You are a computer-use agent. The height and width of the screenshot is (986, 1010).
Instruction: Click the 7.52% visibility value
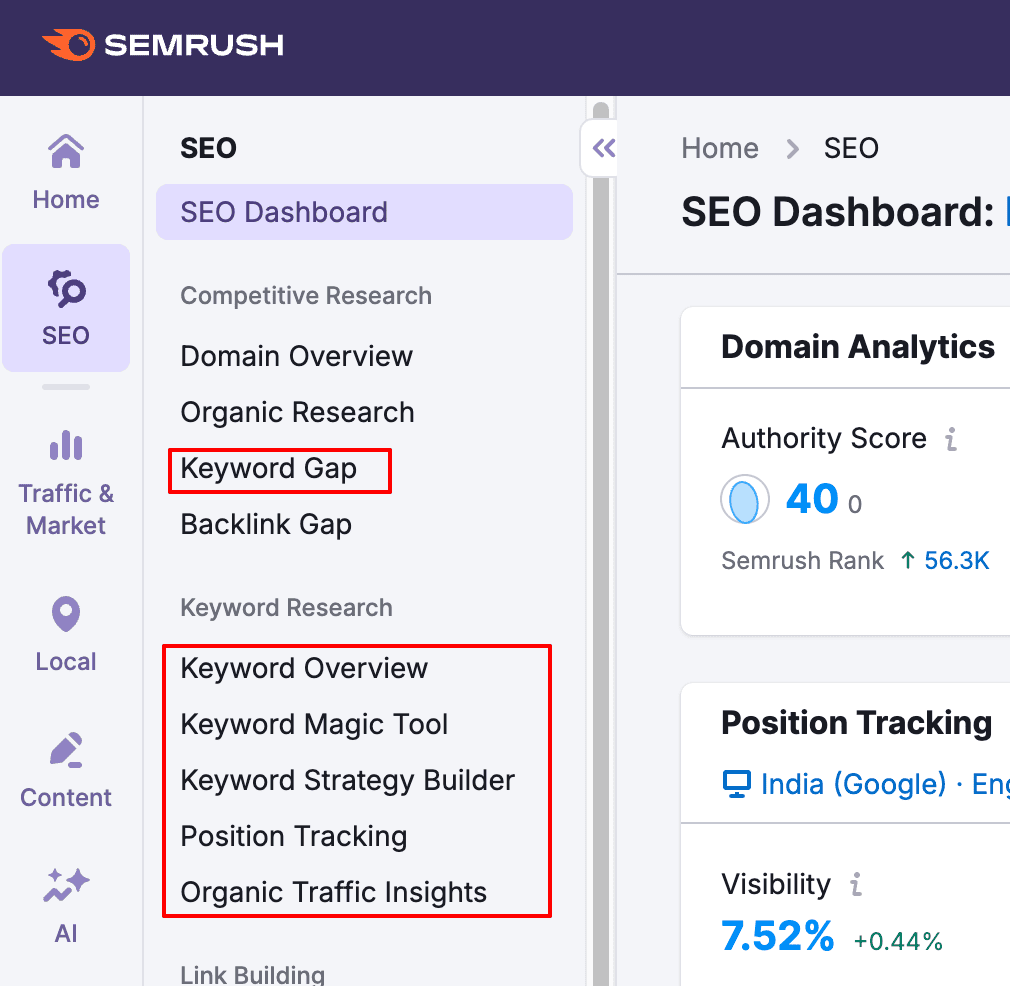click(777, 936)
